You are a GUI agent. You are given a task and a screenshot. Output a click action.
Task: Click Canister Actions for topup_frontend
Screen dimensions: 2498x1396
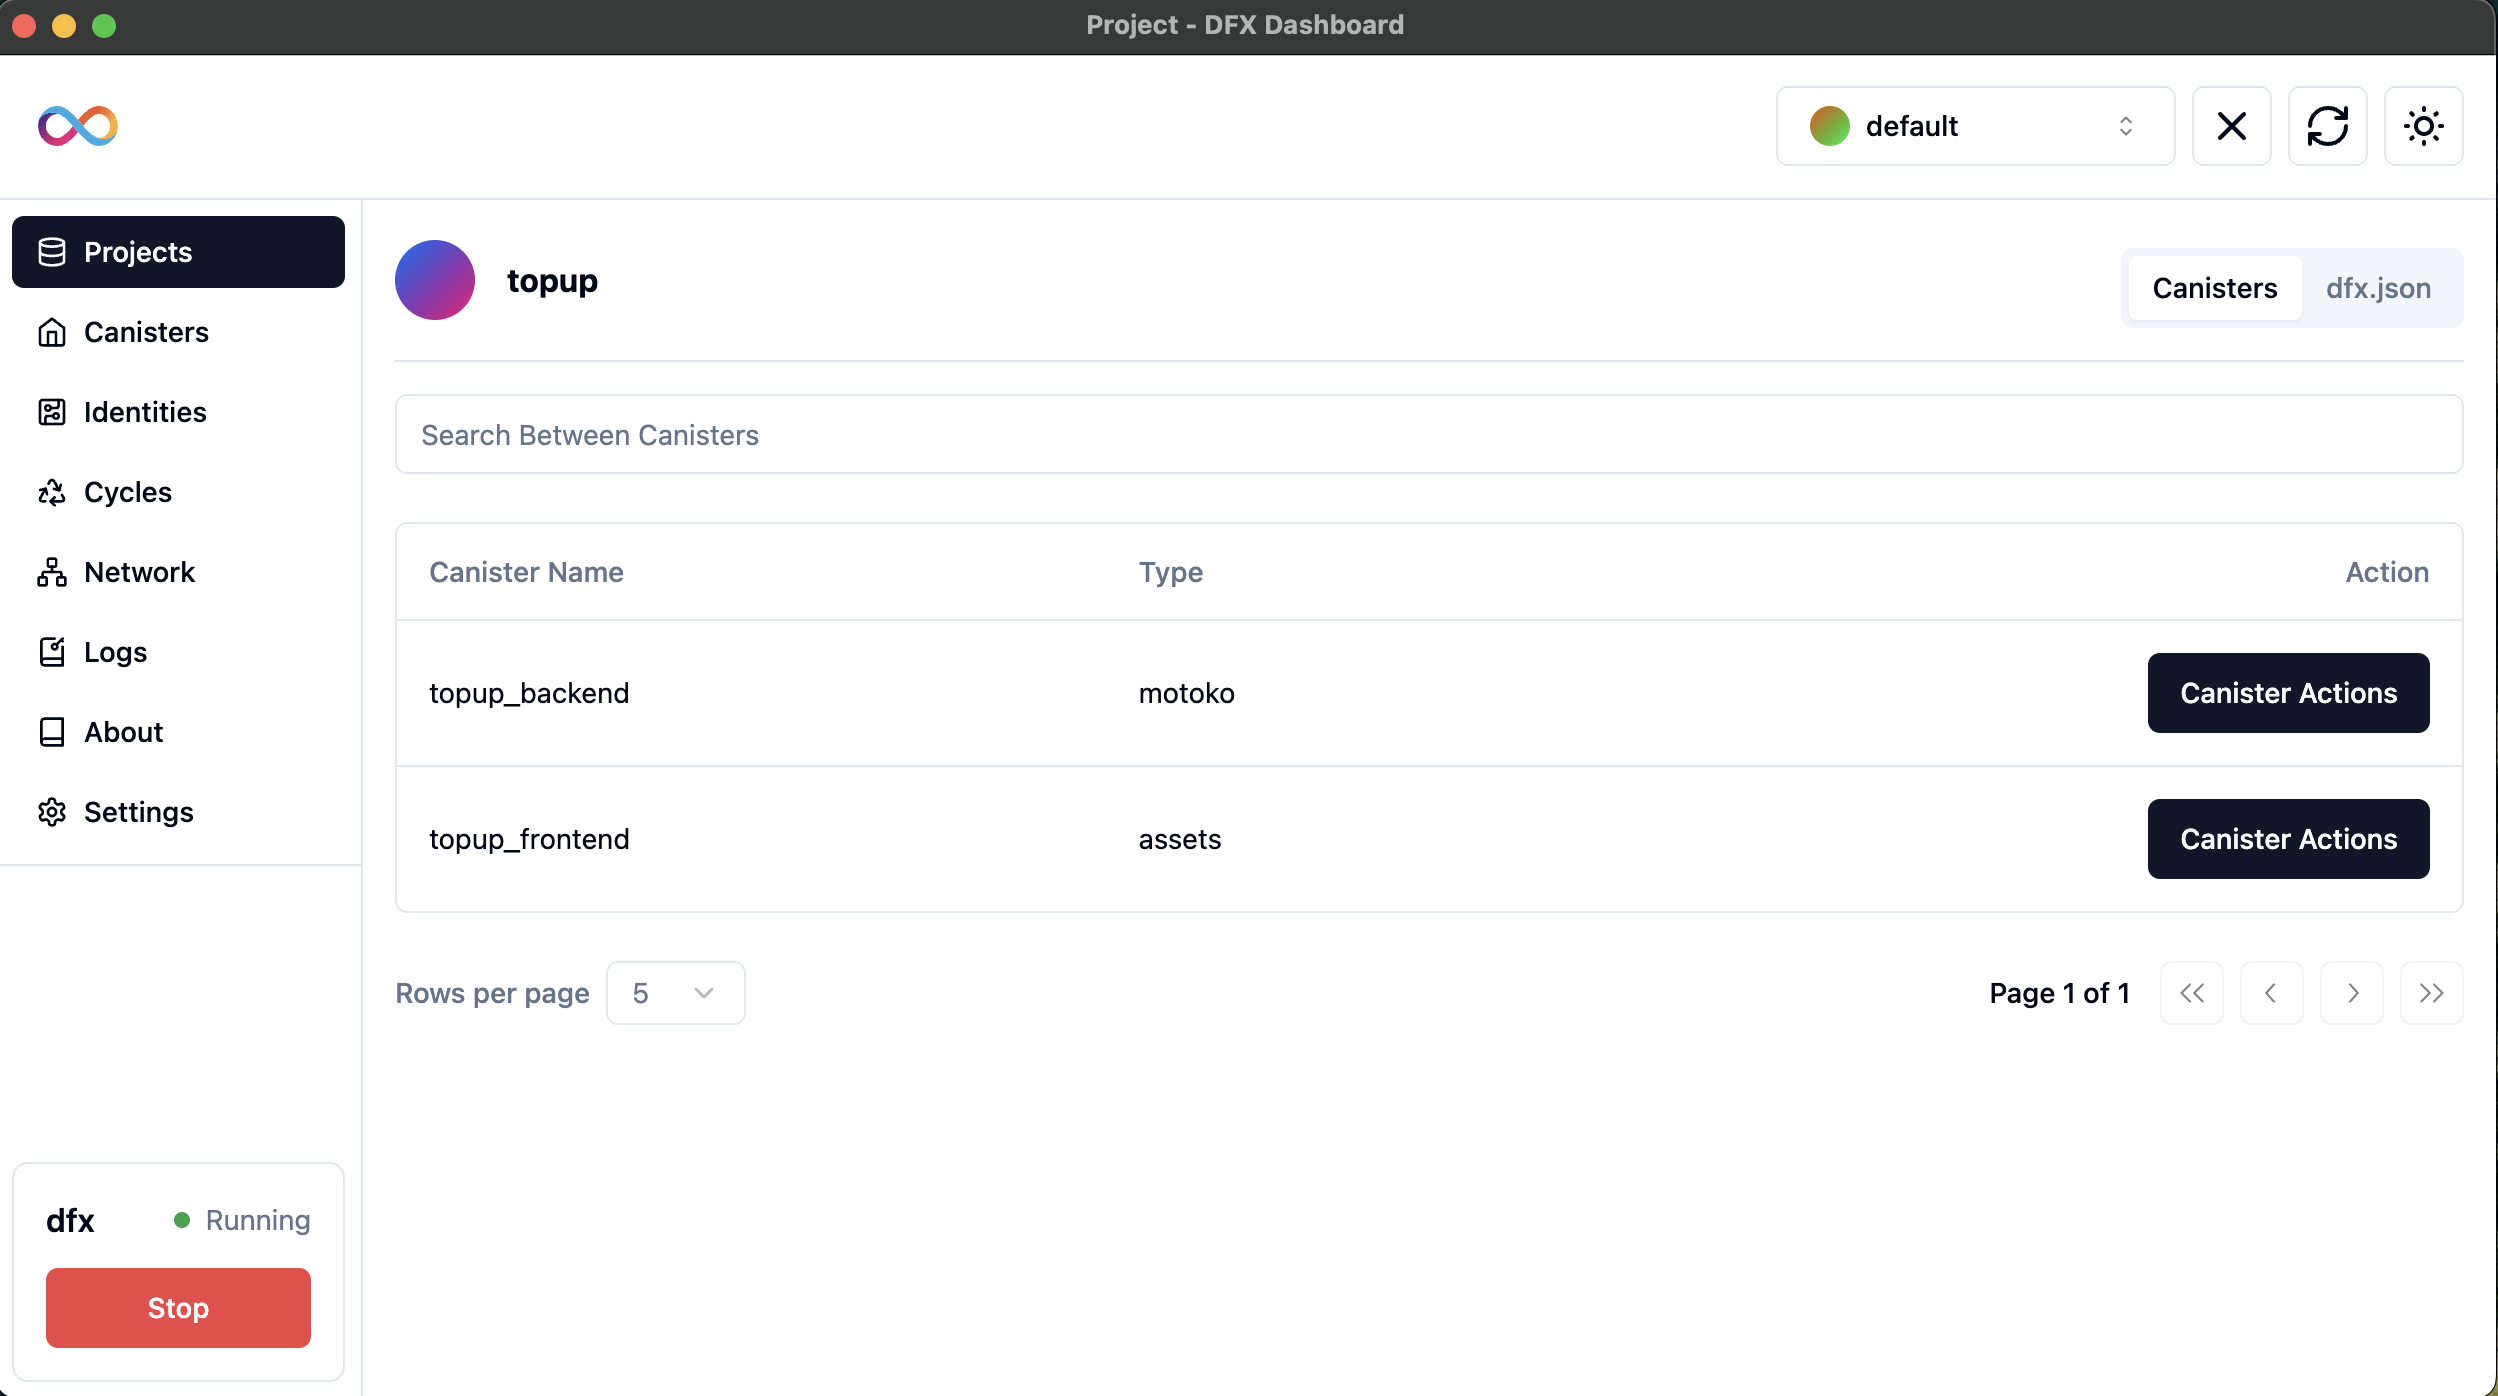point(2289,839)
